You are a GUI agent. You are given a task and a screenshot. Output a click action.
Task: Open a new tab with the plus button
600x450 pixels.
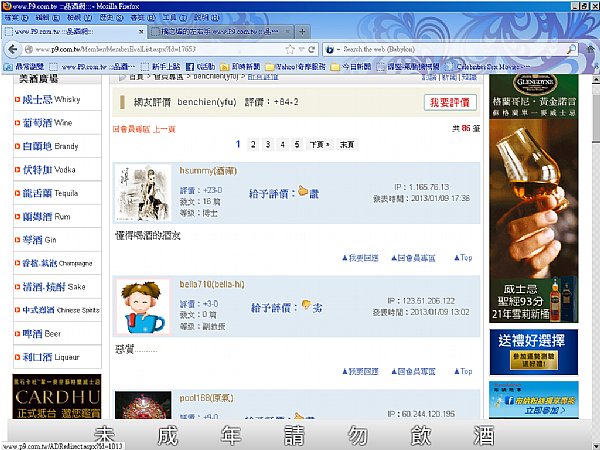302,31
